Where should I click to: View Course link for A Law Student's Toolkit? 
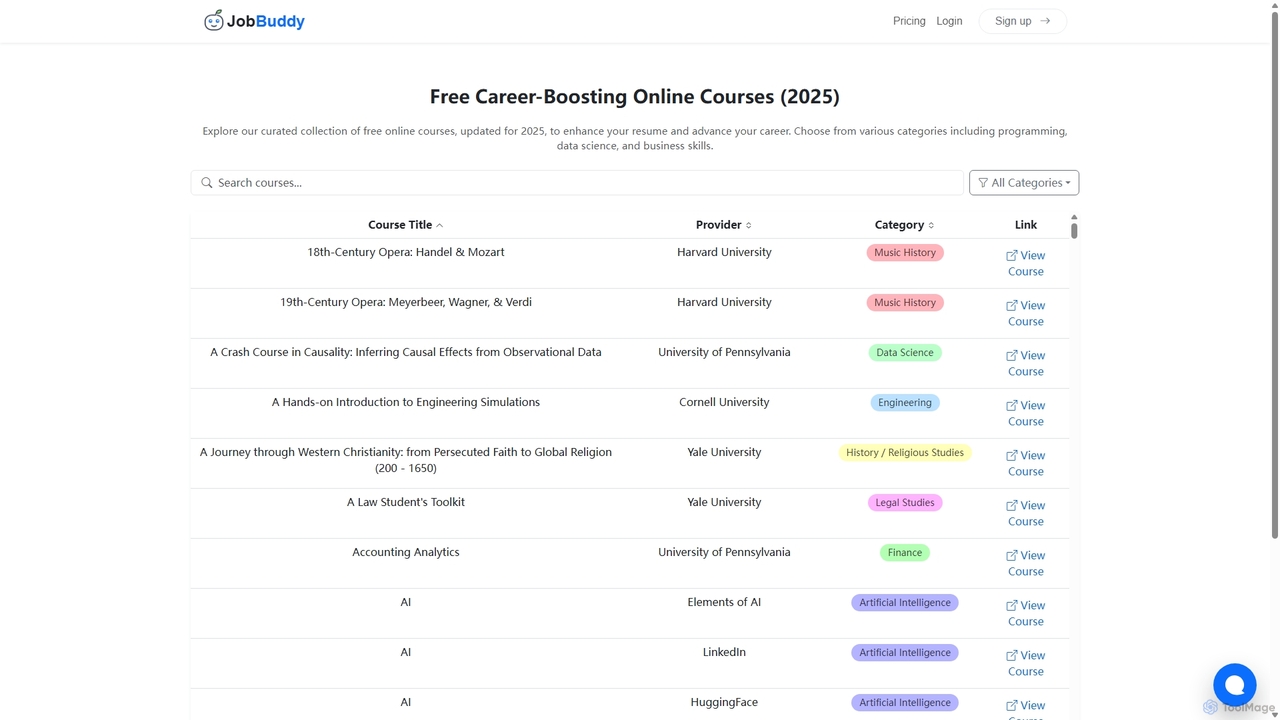(1025, 513)
